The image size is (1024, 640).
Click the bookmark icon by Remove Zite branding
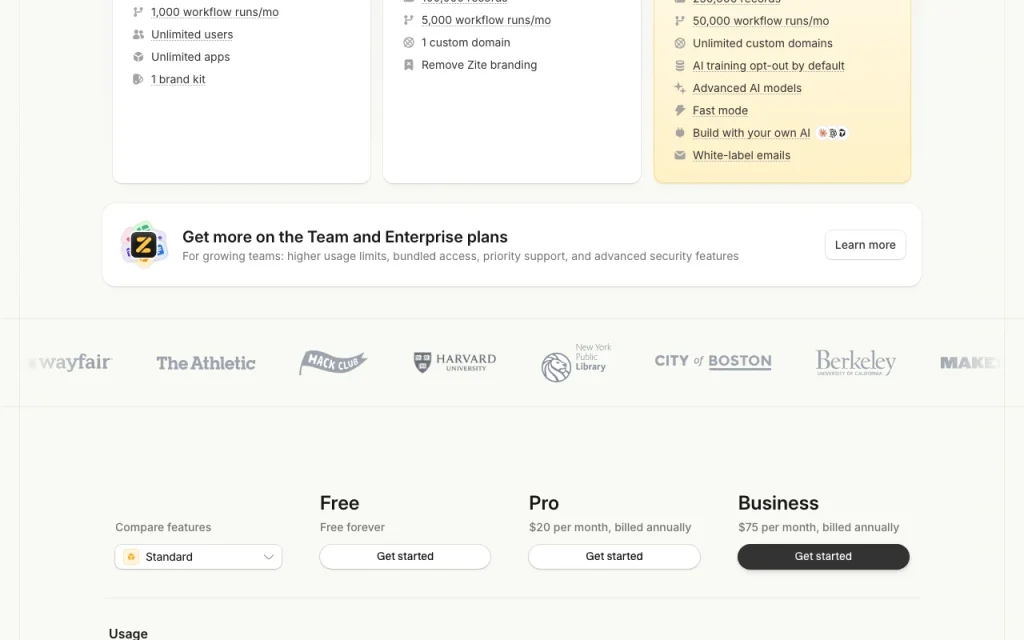pyautogui.click(x=409, y=65)
